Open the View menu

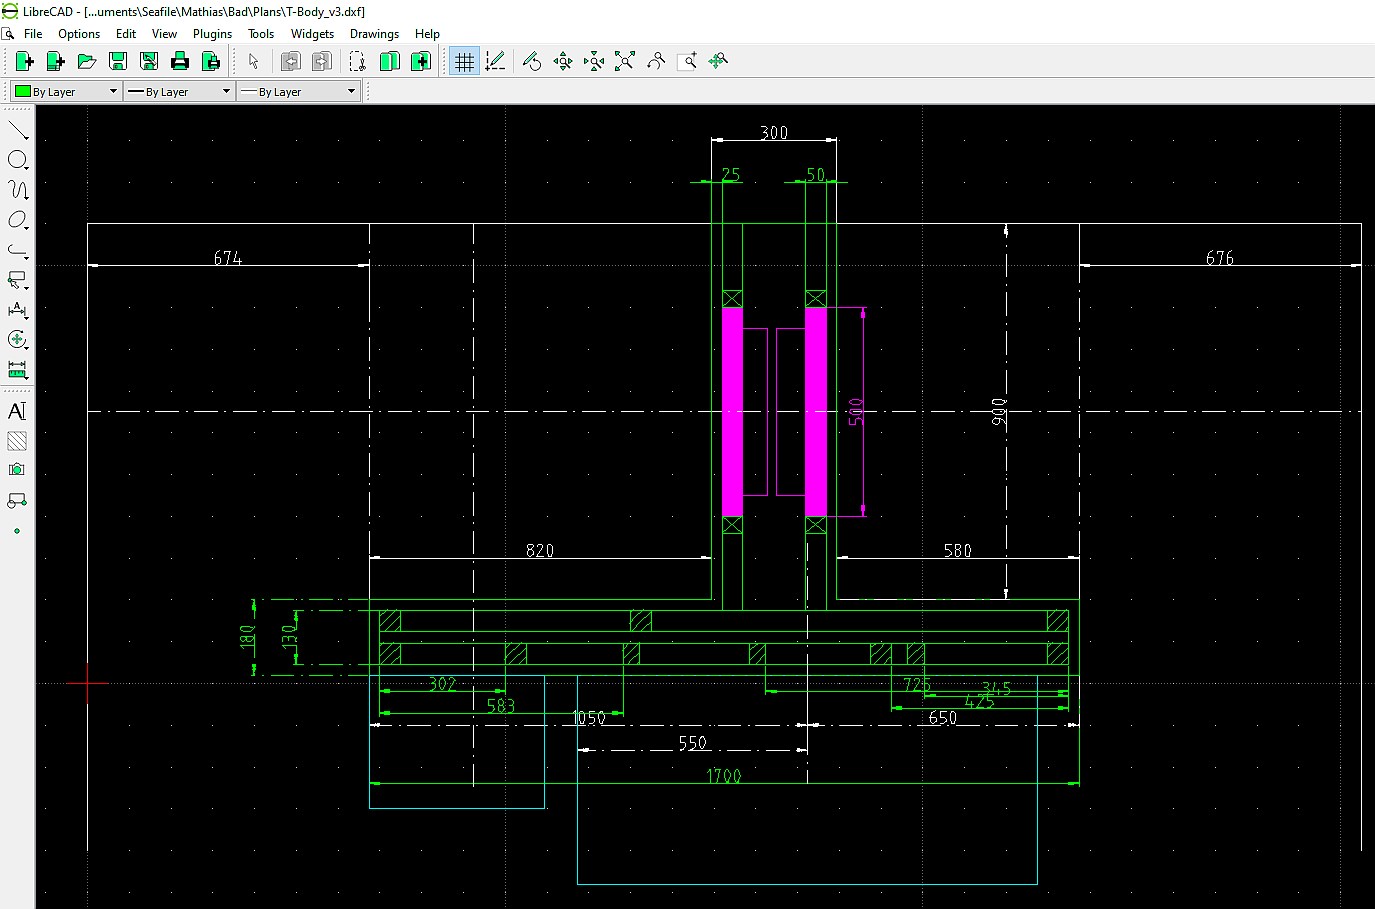(x=164, y=34)
